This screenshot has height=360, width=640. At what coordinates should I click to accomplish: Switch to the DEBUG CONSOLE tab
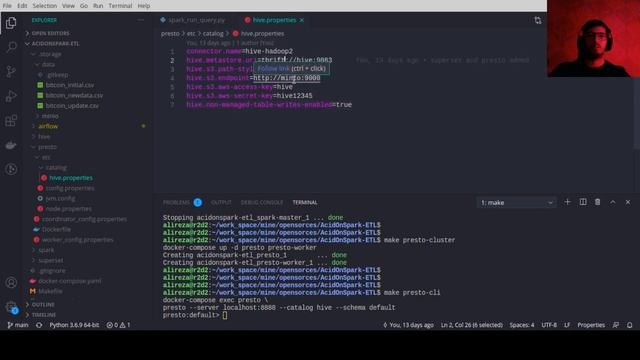tap(262, 202)
